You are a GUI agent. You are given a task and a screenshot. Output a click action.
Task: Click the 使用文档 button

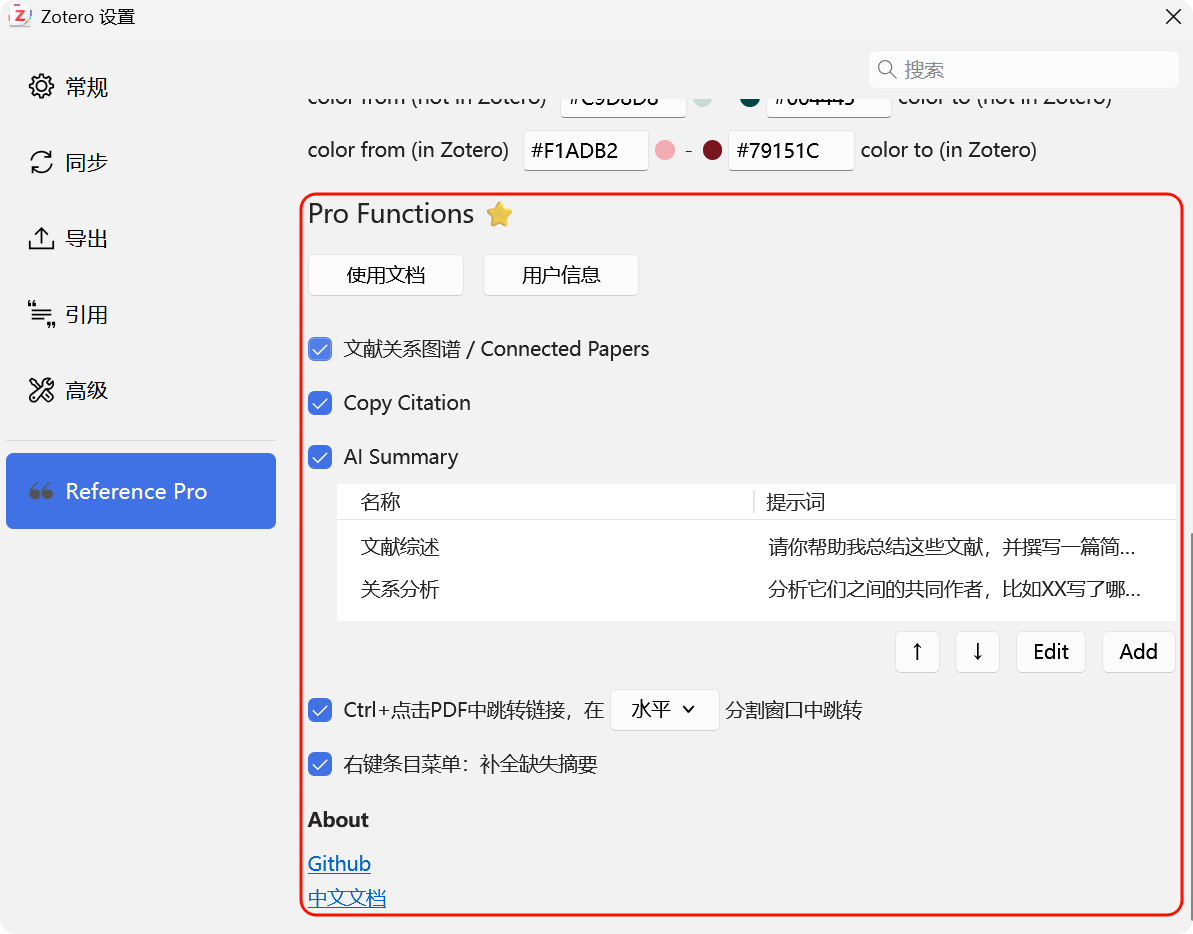click(x=386, y=275)
